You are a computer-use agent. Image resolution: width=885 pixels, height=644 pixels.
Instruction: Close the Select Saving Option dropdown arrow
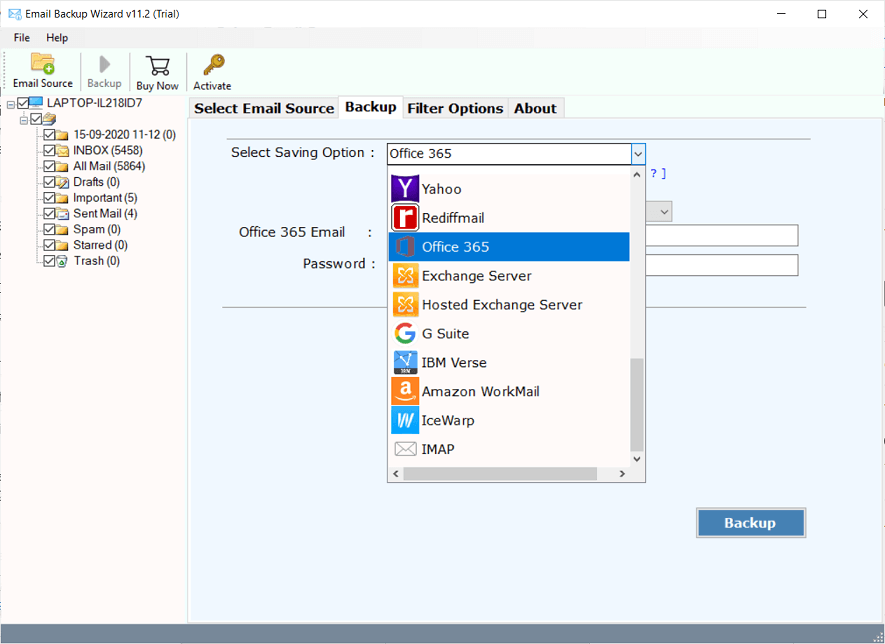pos(638,154)
